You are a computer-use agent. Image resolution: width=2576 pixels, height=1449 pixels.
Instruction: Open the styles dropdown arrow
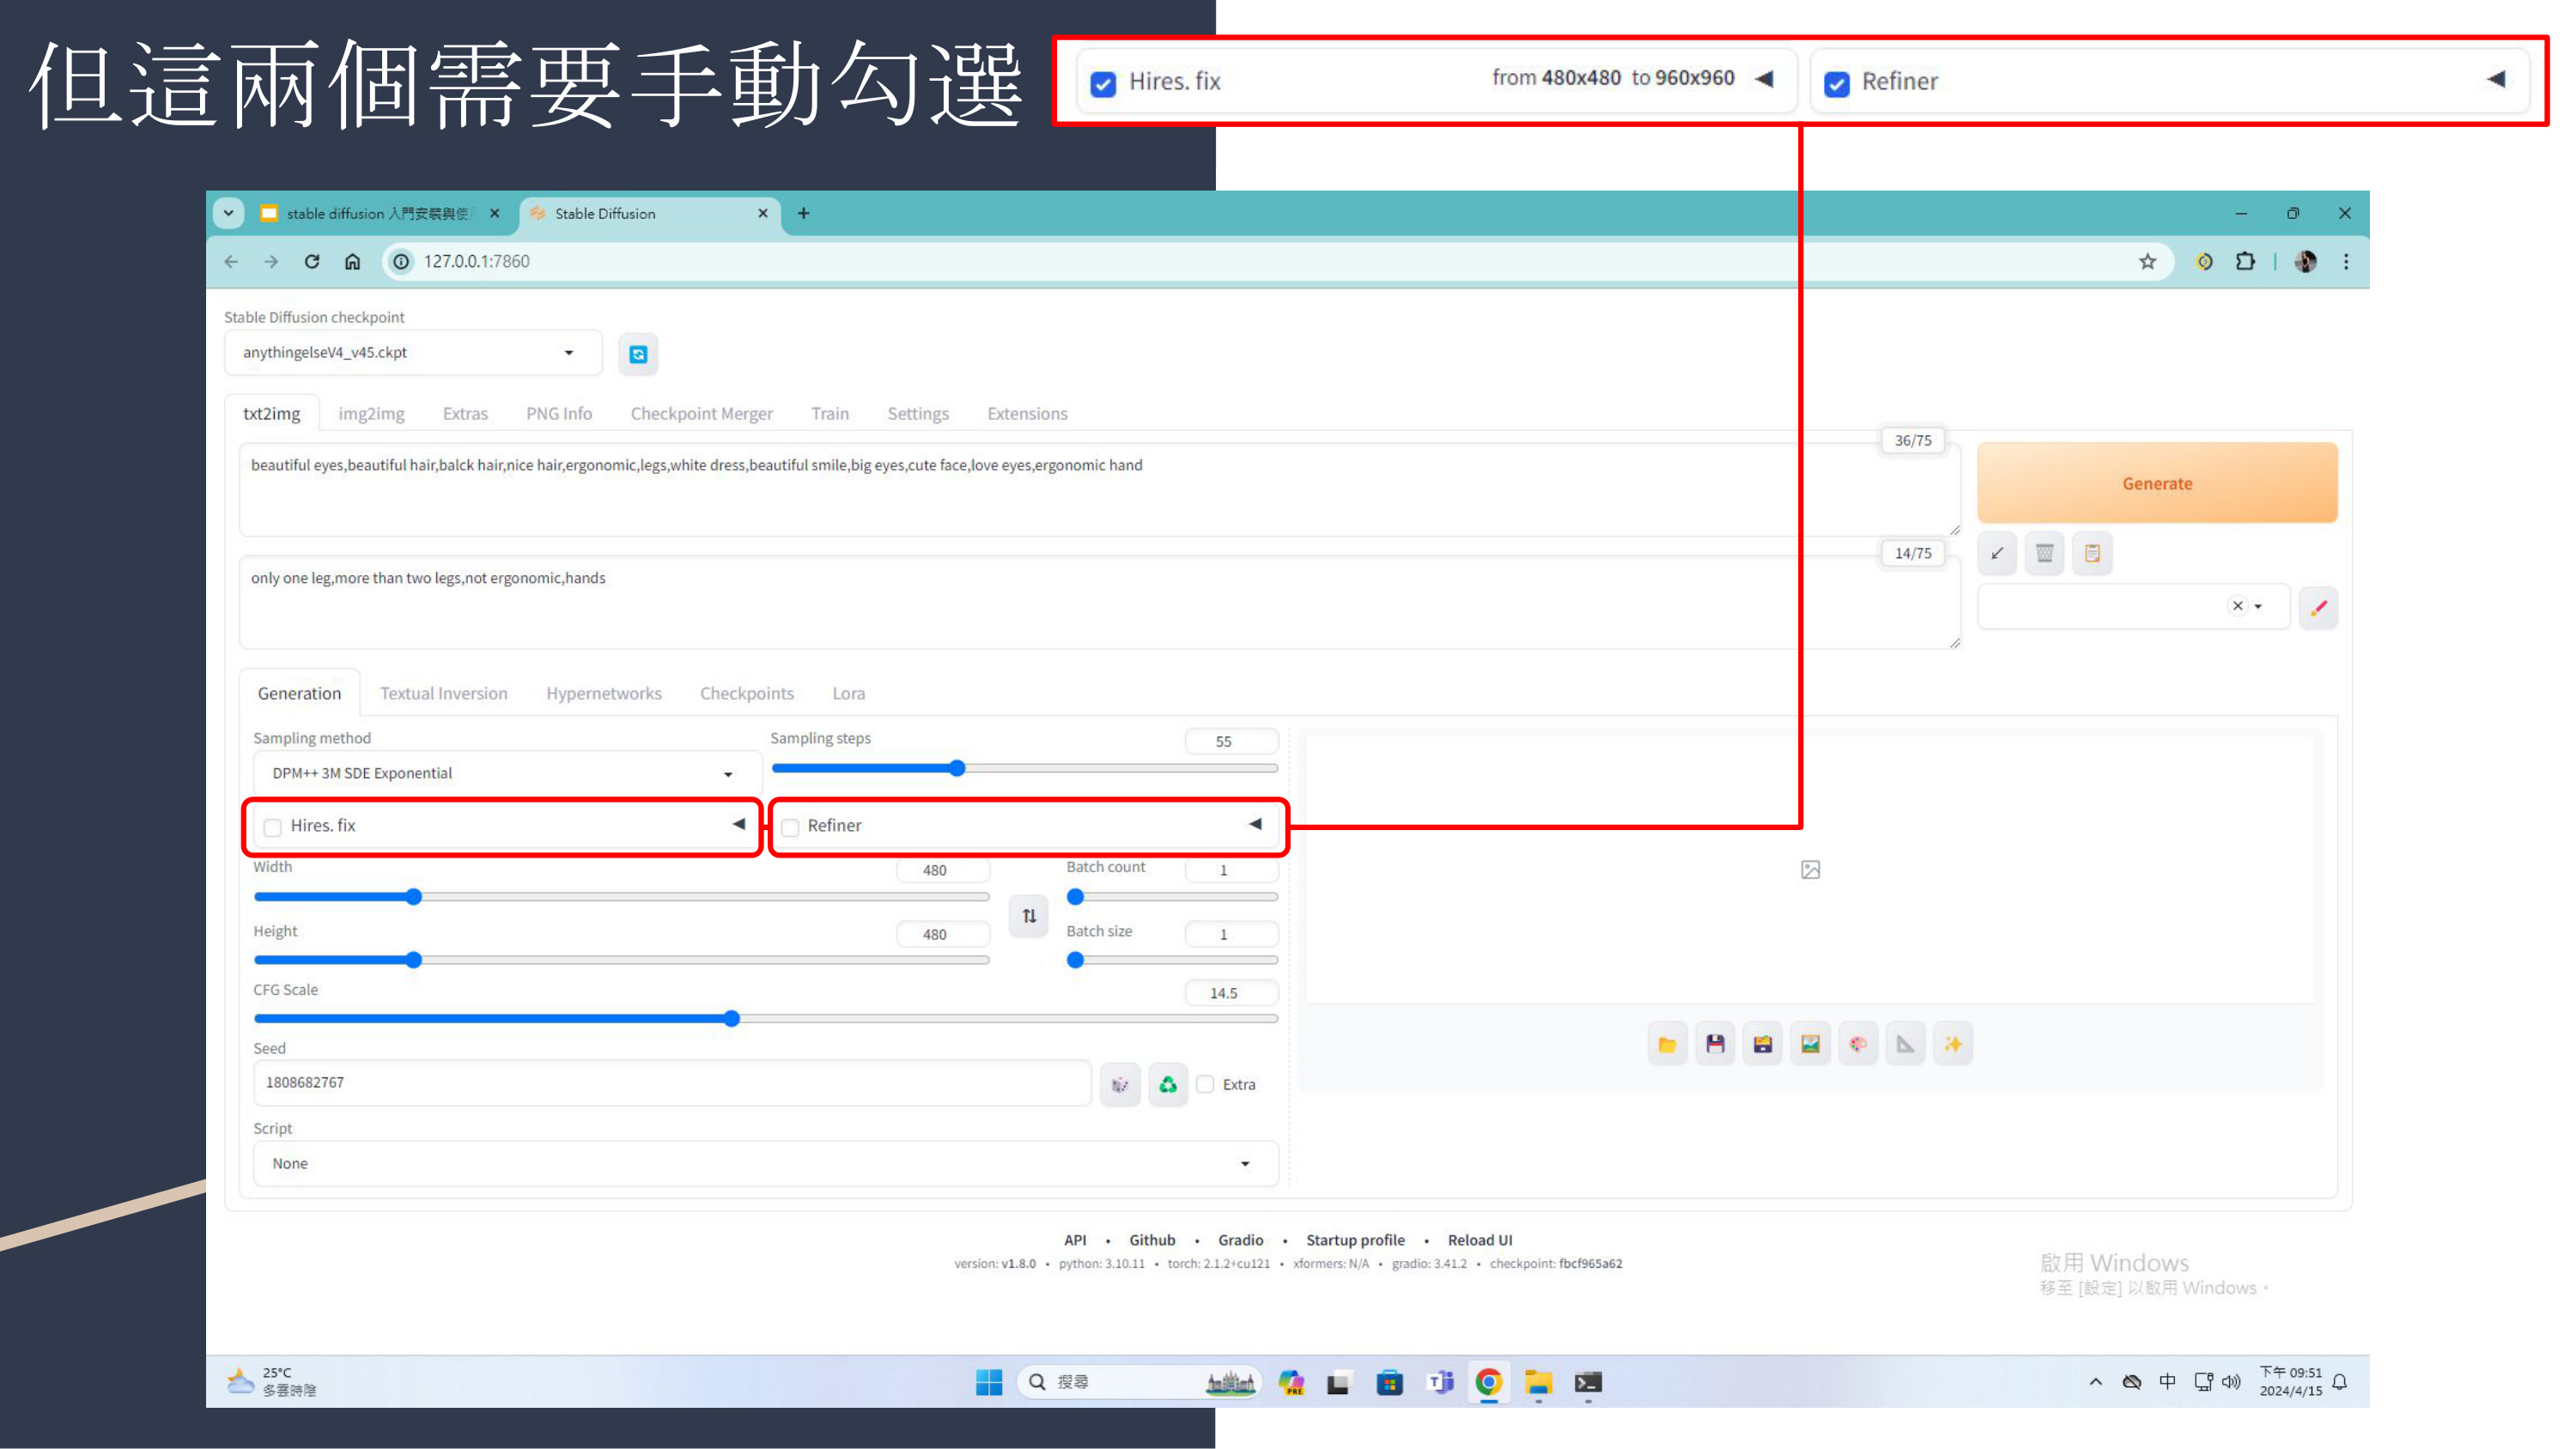coord(2258,607)
